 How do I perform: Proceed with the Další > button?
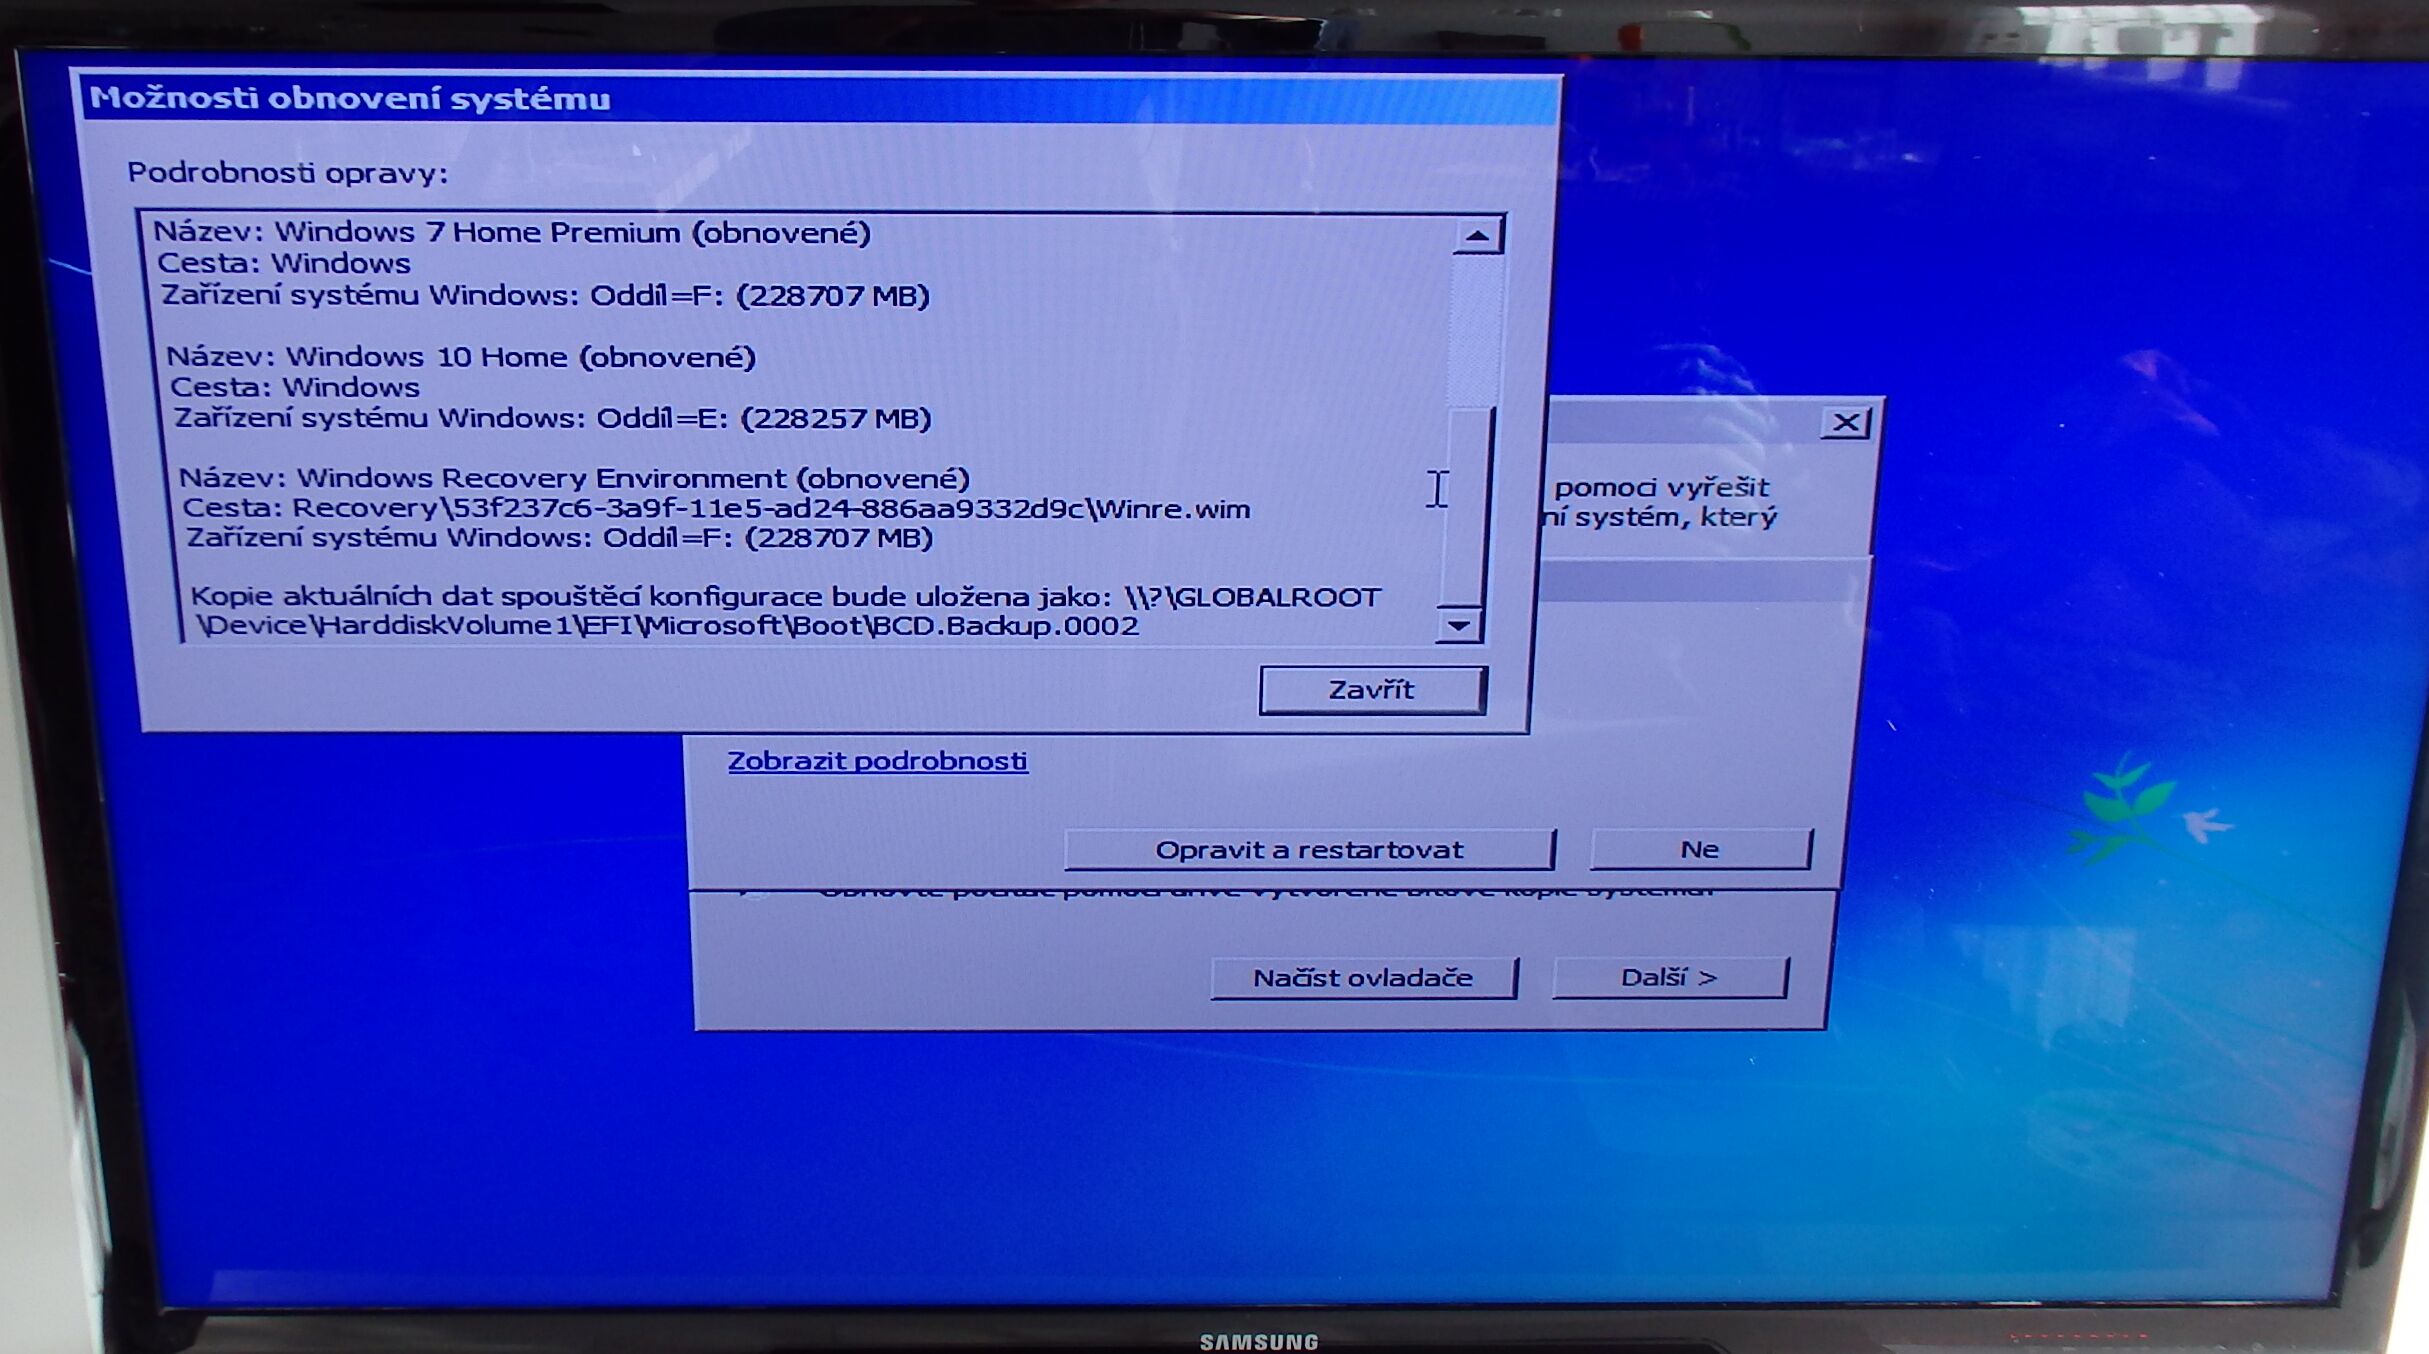(x=1668, y=978)
